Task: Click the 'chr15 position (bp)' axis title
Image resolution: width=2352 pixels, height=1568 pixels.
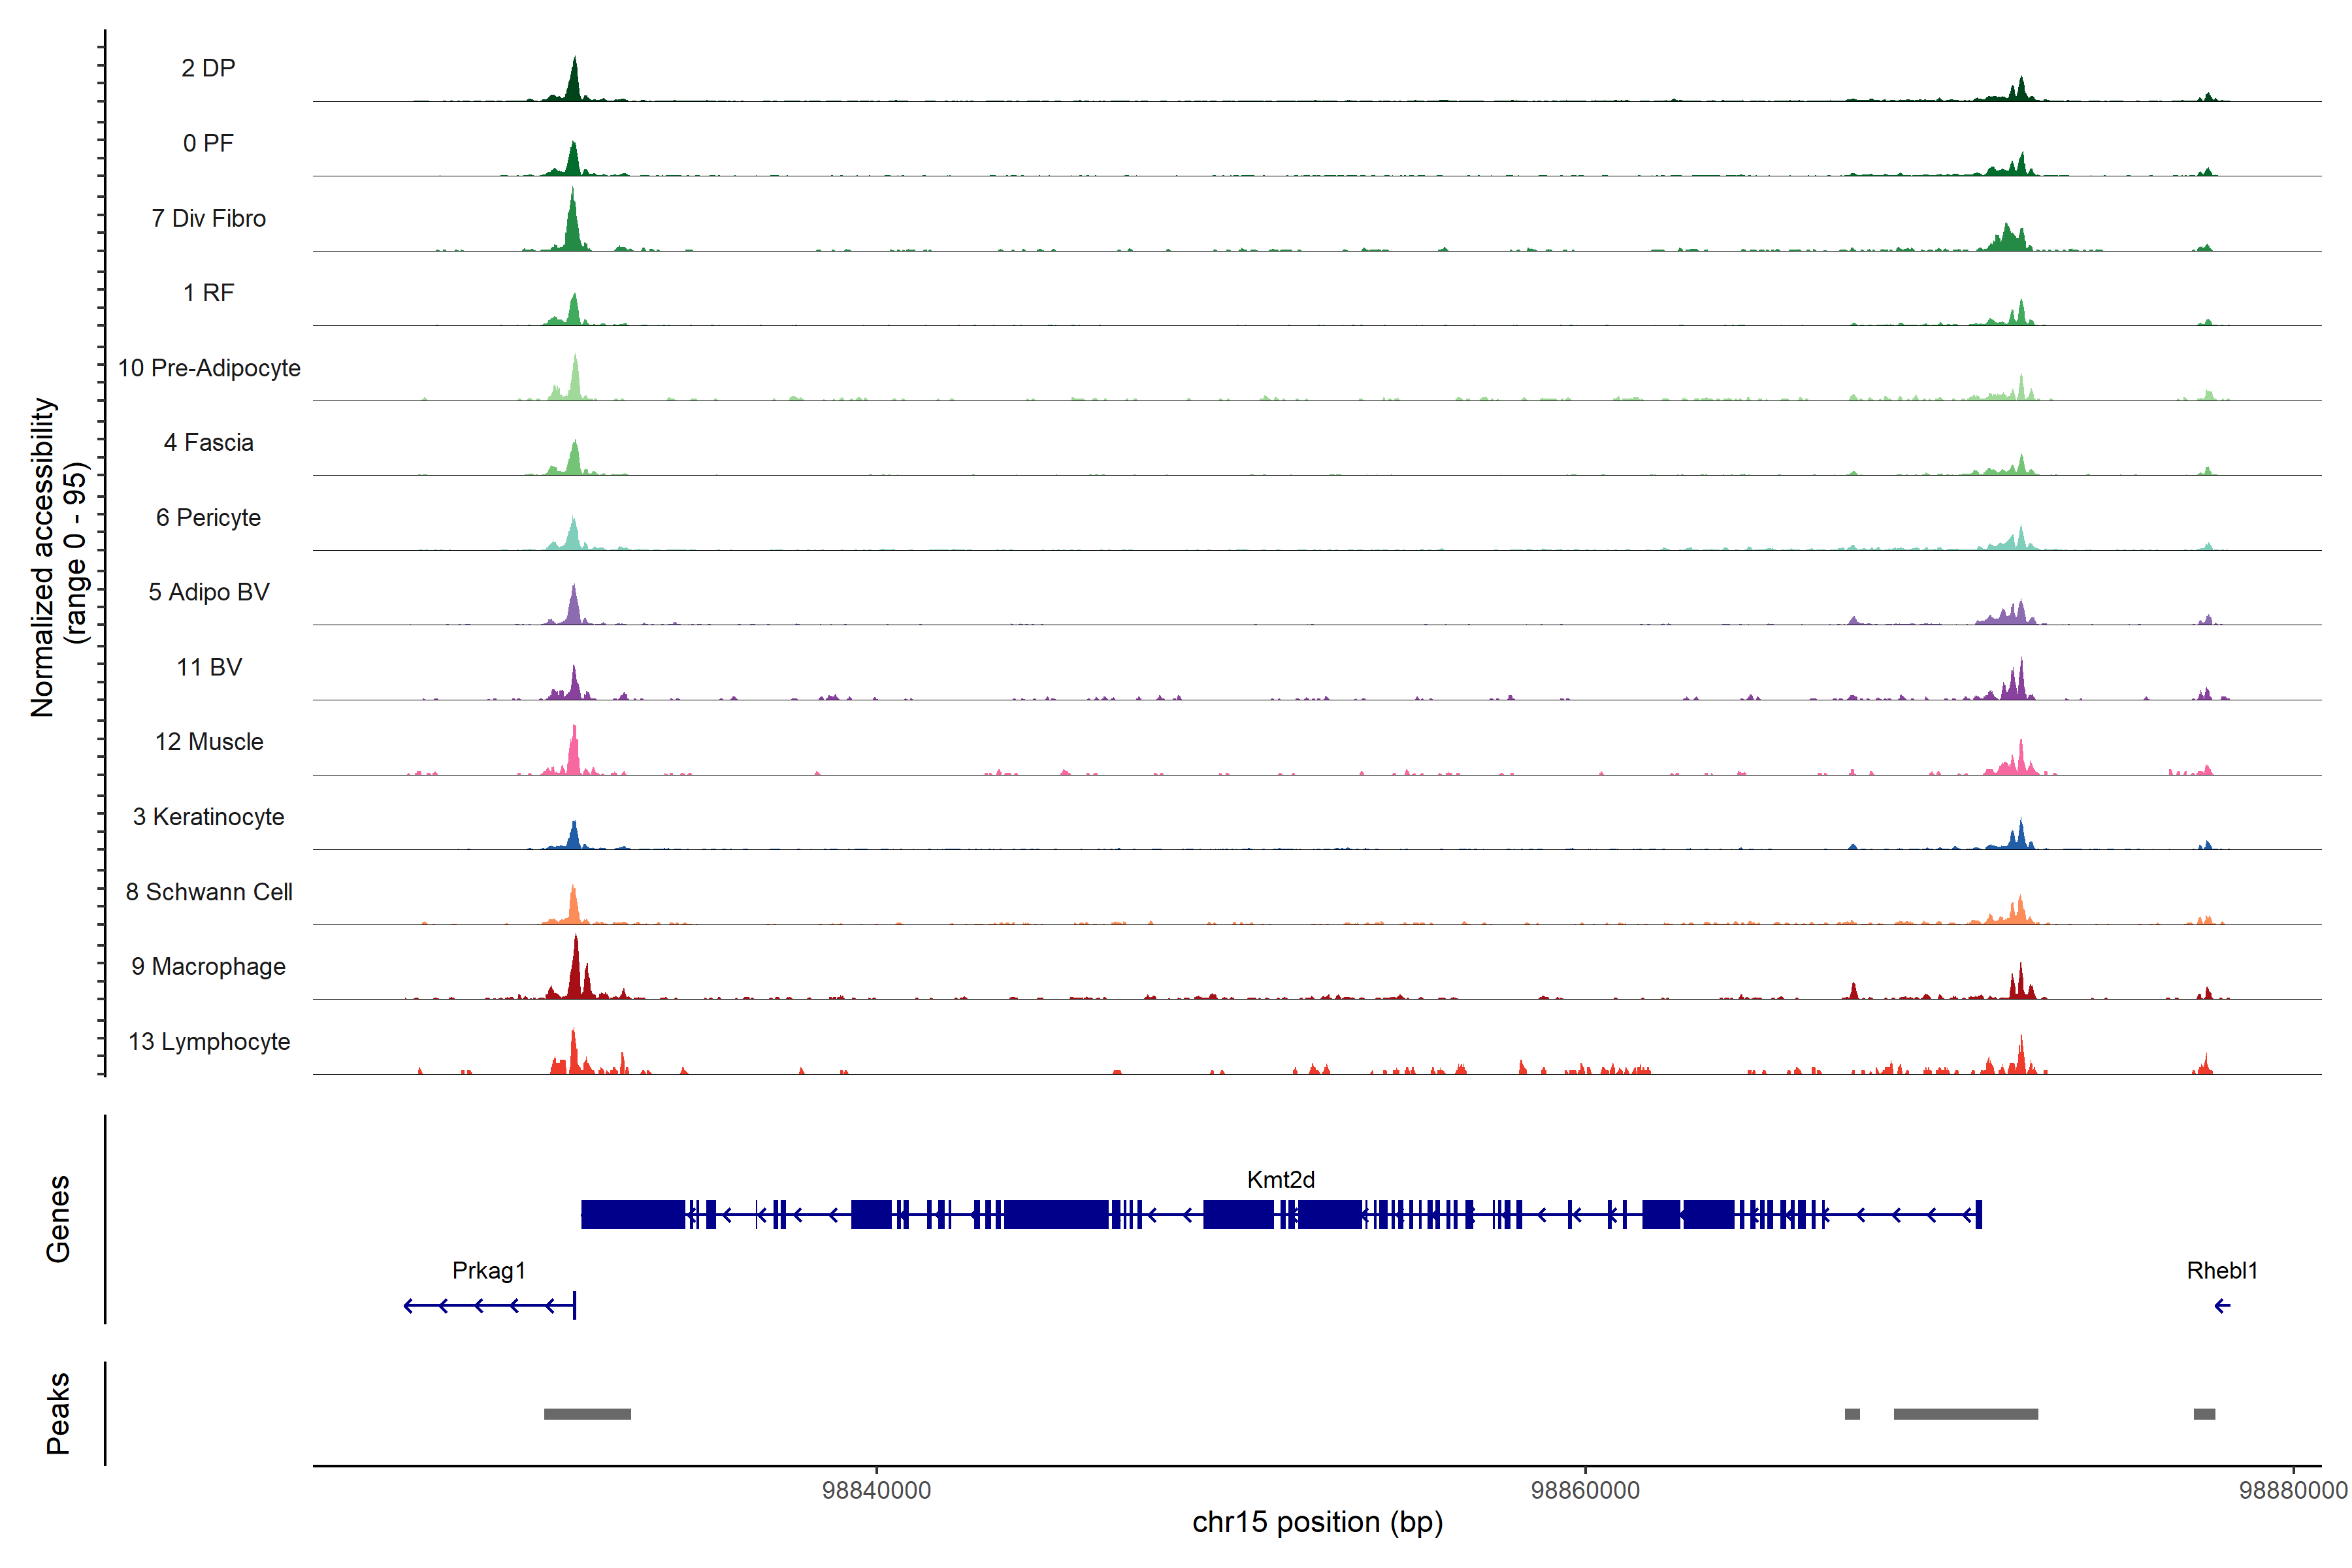Action: pyautogui.click(x=1317, y=1523)
